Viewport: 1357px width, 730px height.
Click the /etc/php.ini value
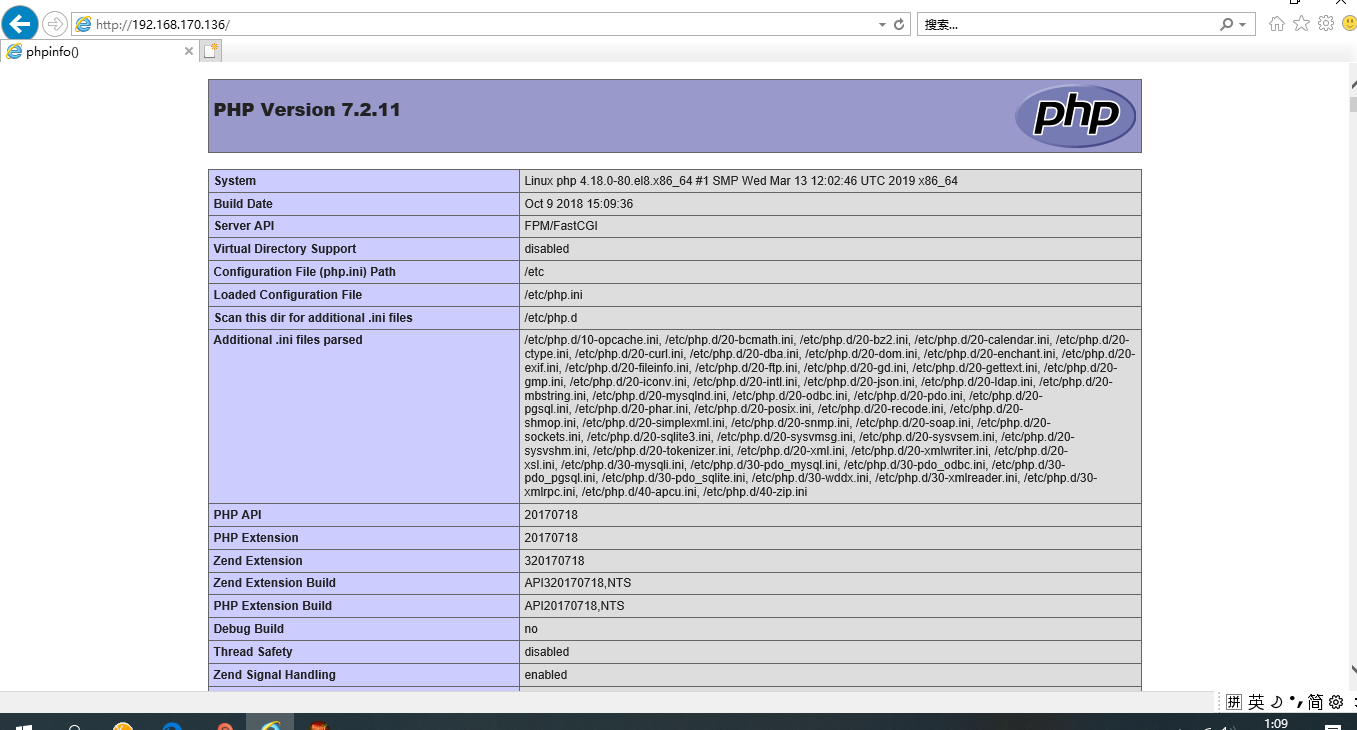tap(553, 295)
